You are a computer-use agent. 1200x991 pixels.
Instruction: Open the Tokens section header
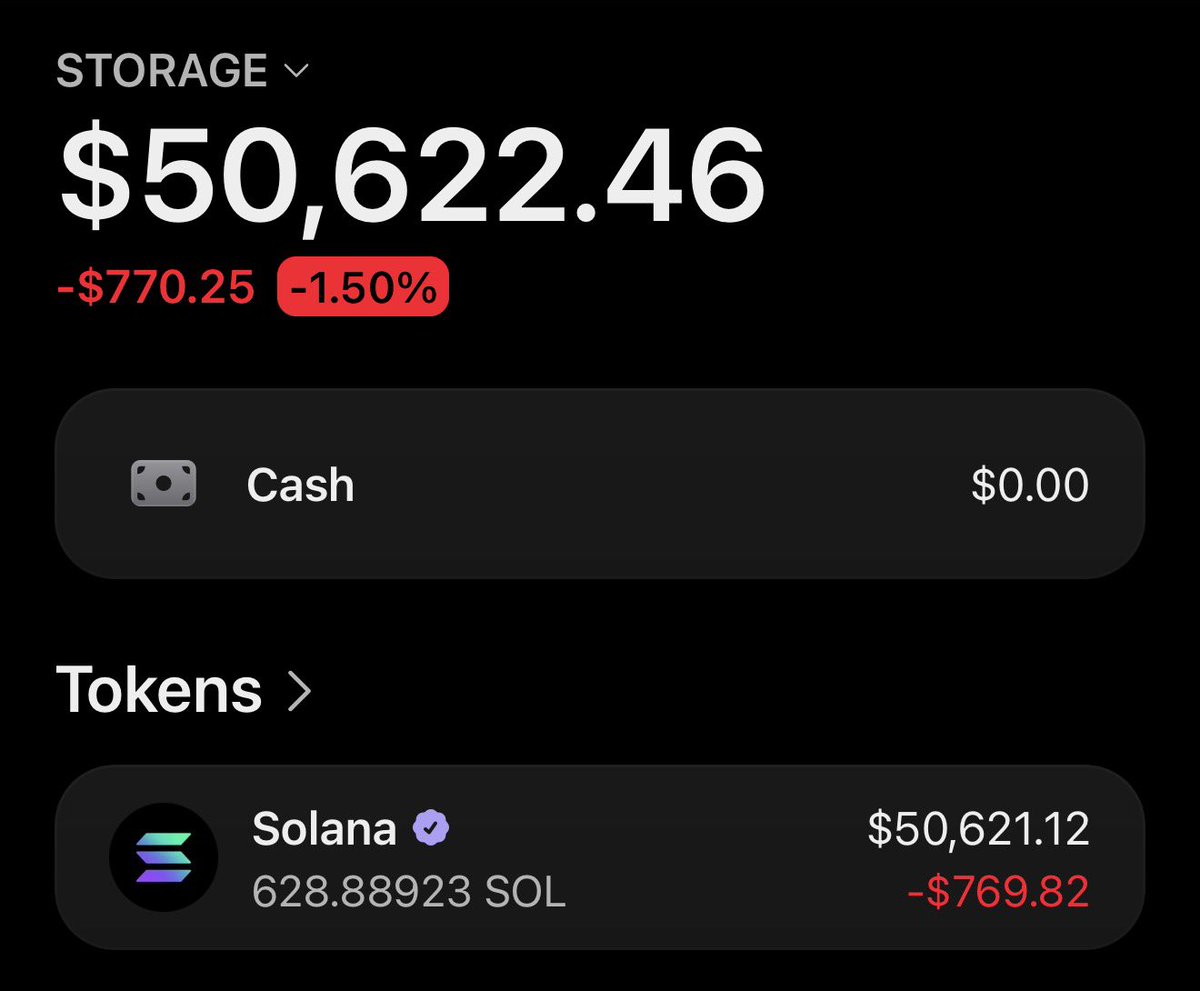click(x=185, y=690)
